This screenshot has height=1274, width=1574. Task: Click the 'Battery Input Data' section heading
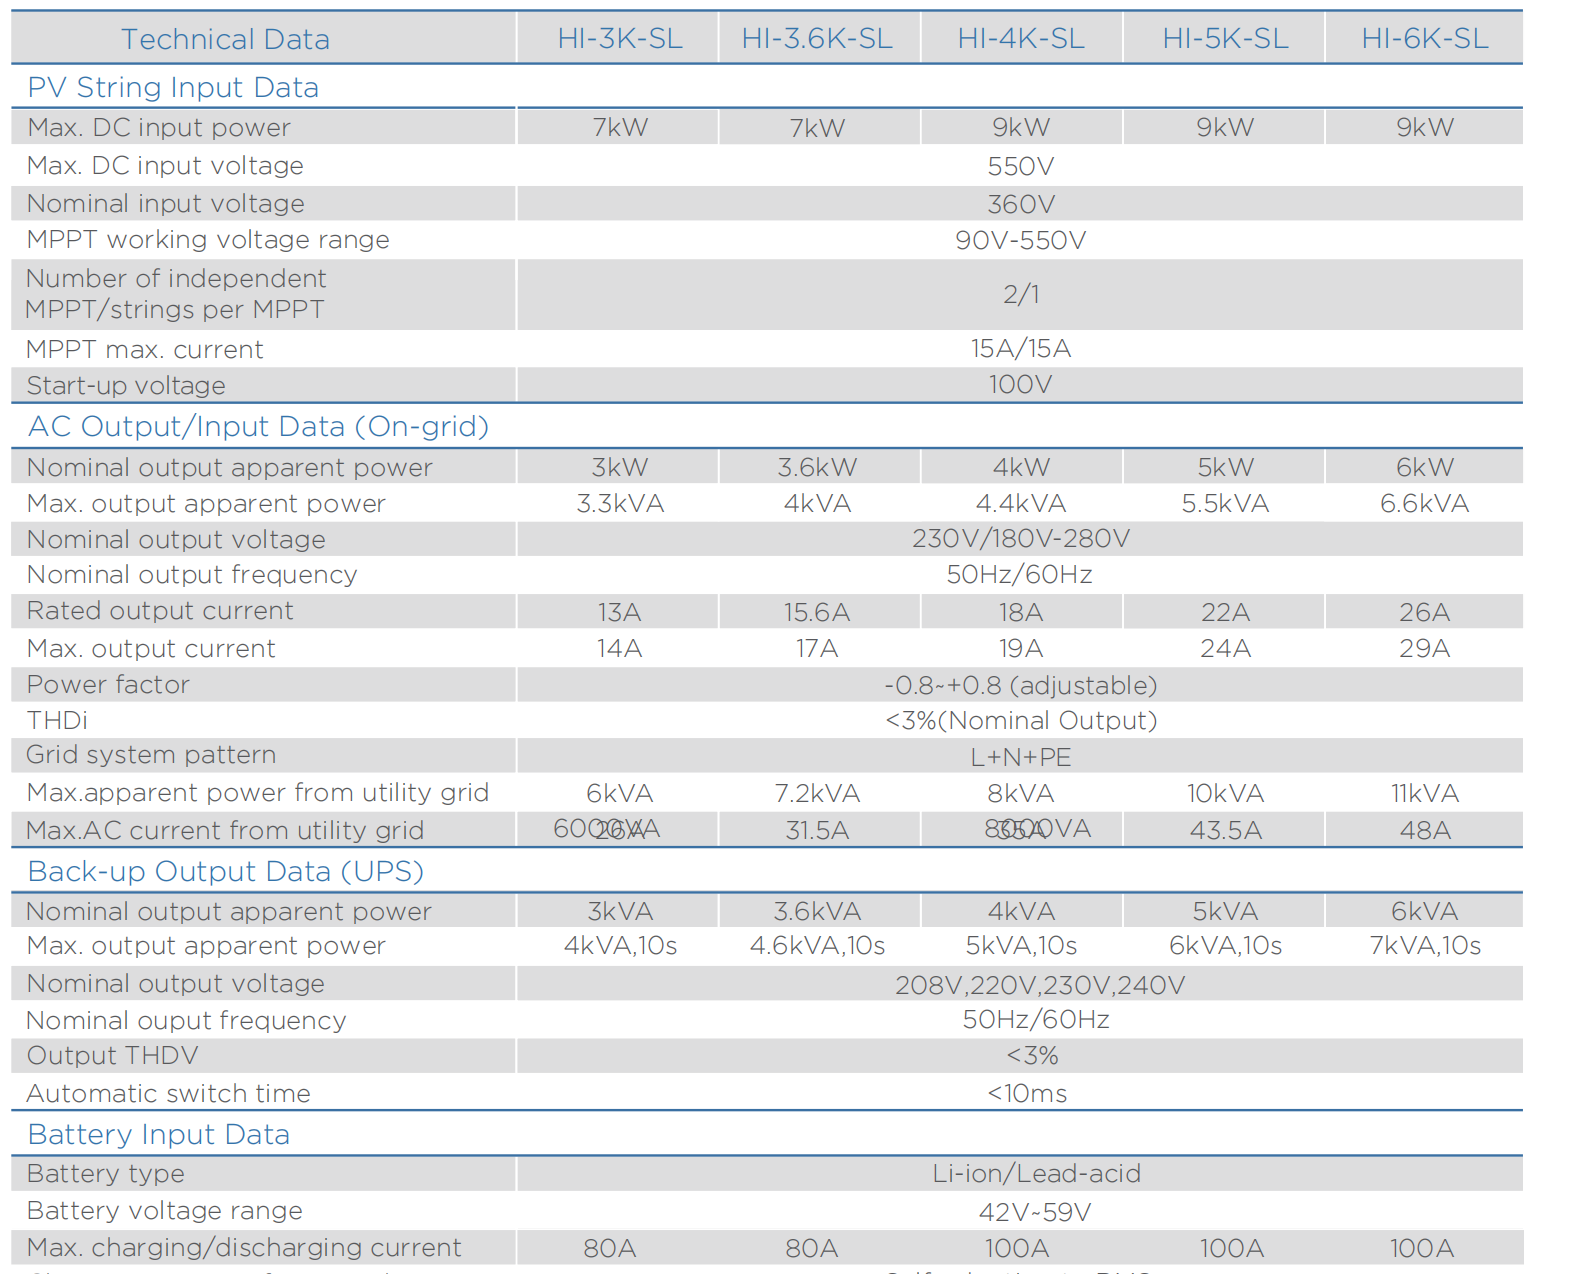[x=159, y=1134]
